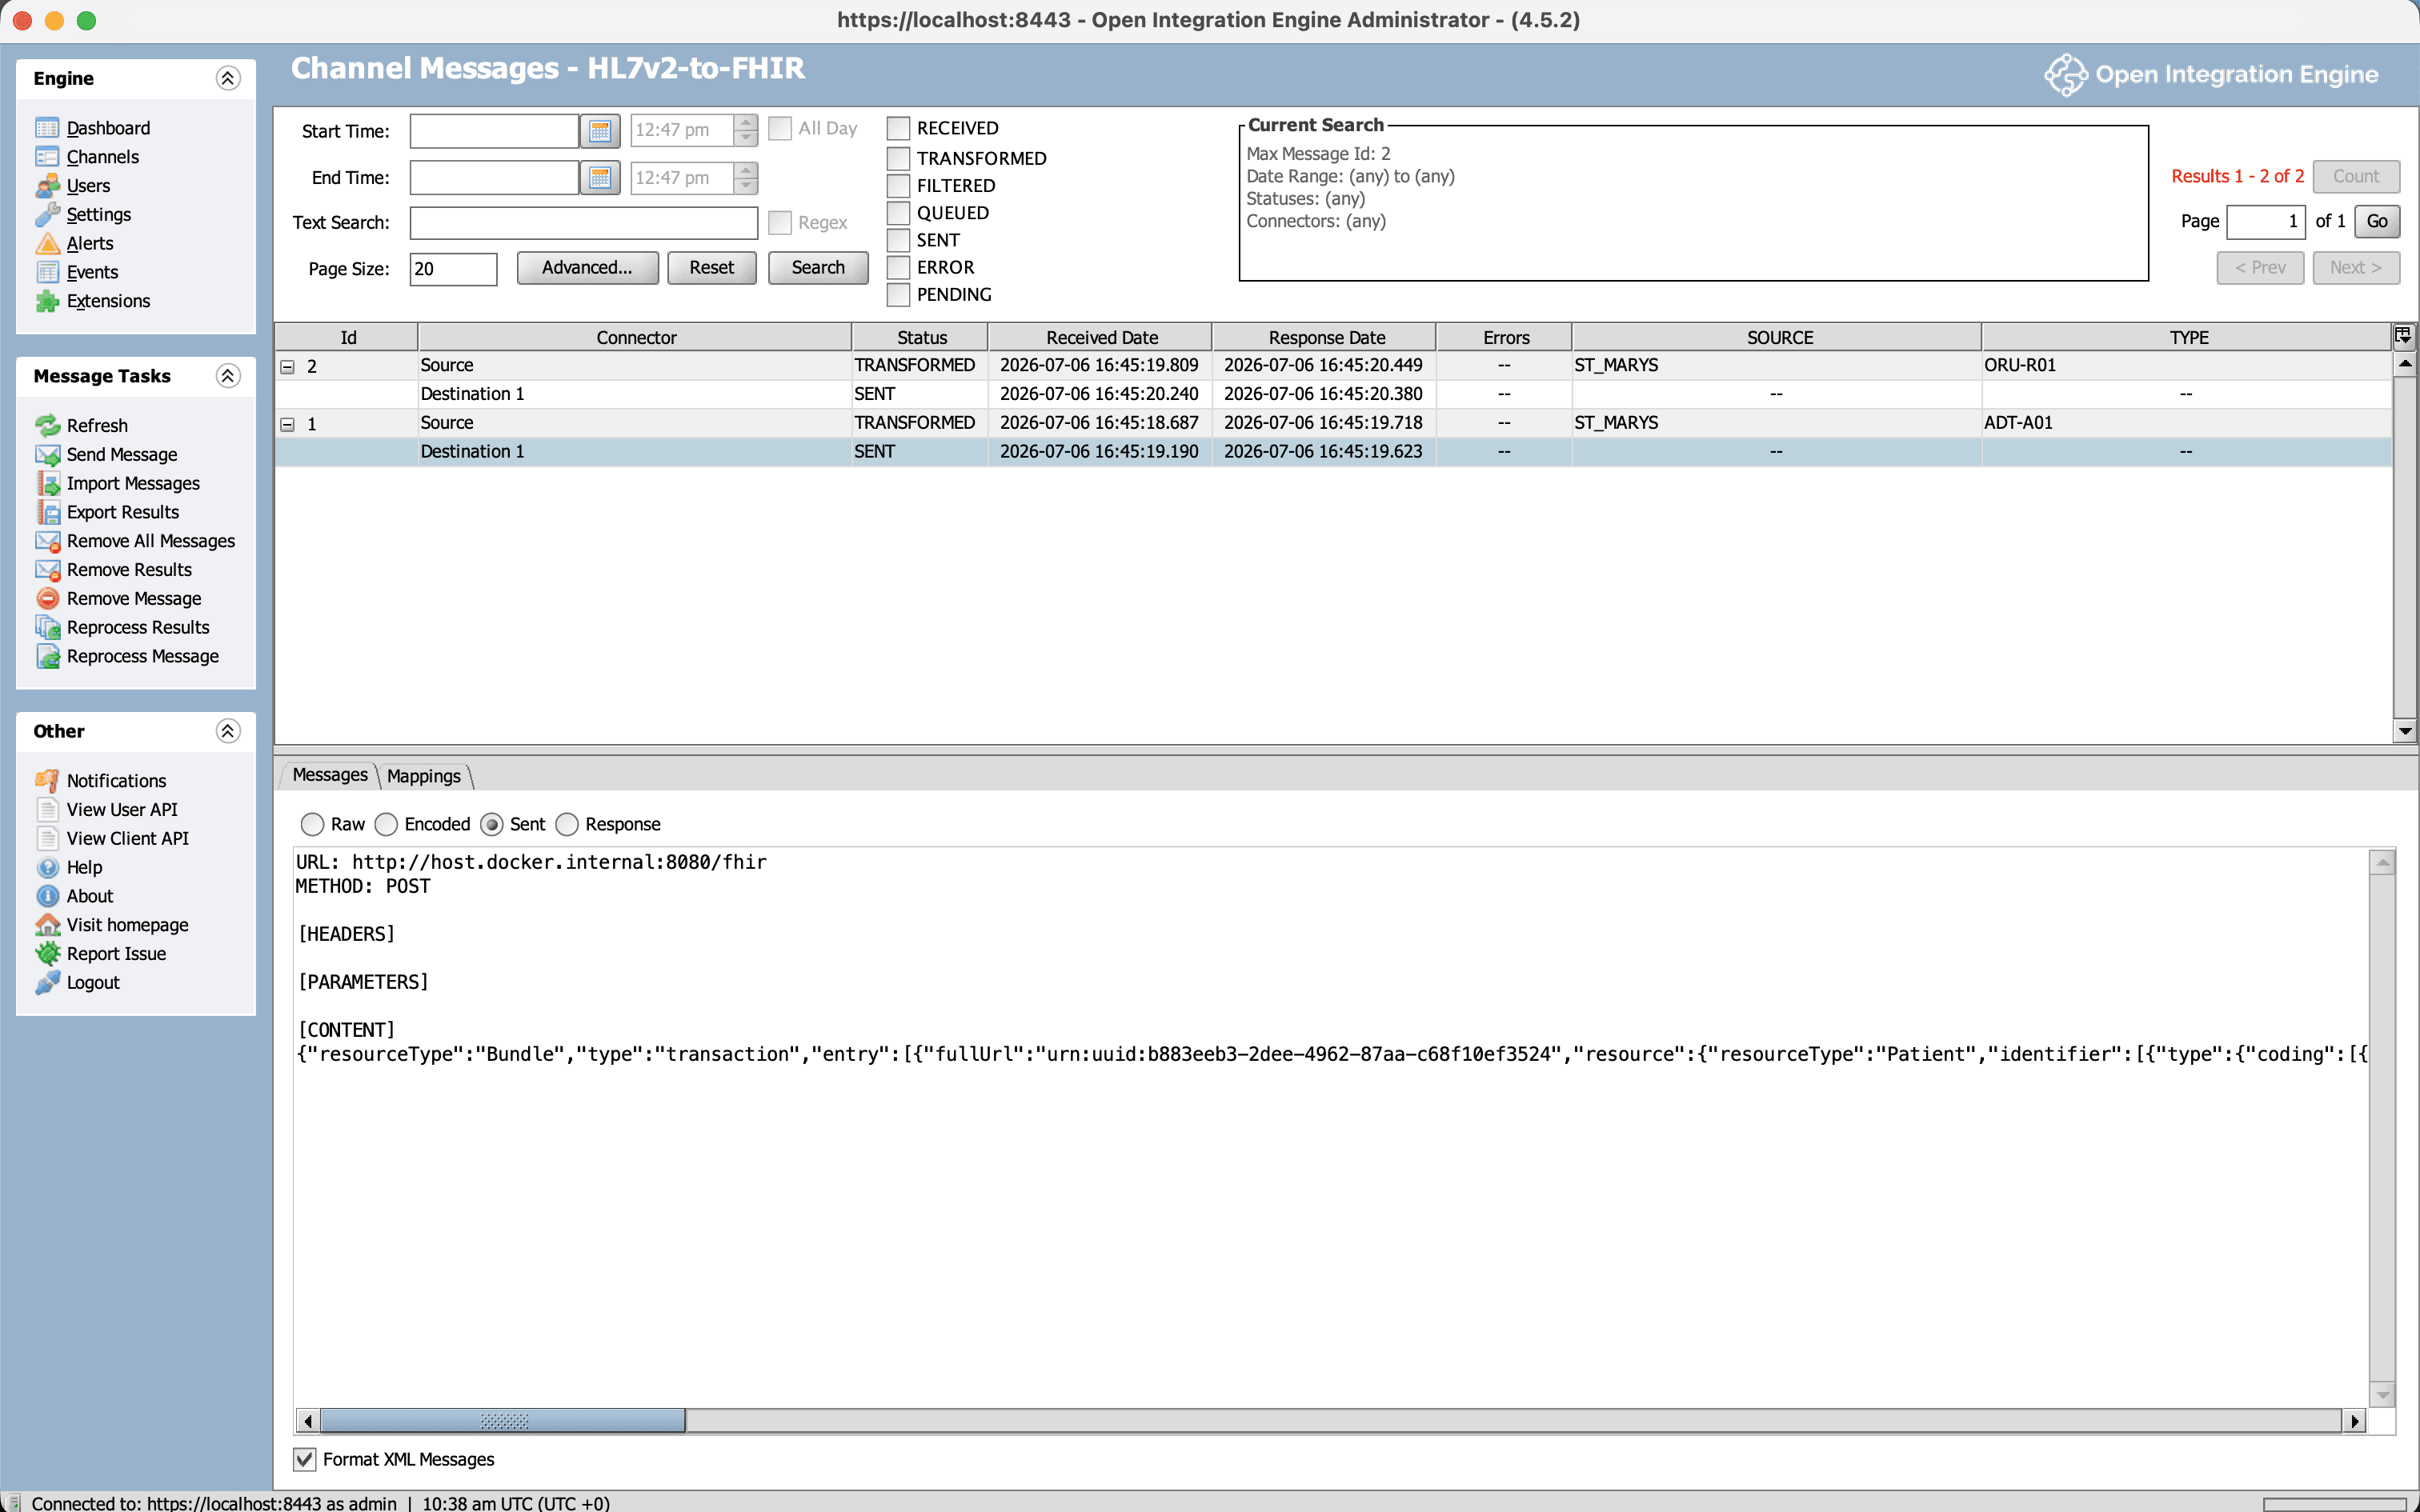
Task: Open the End Time calendar picker
Action: click(600, 178)
